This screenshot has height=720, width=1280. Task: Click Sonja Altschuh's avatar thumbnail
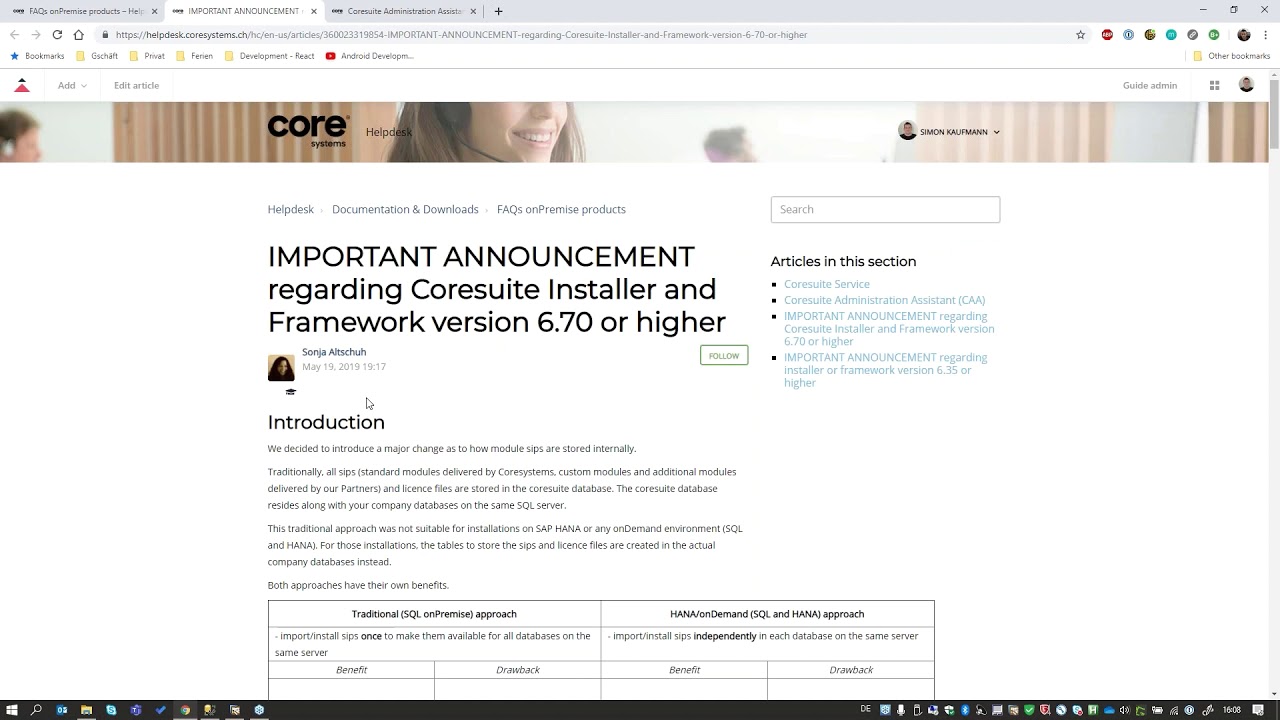(281, 367)
